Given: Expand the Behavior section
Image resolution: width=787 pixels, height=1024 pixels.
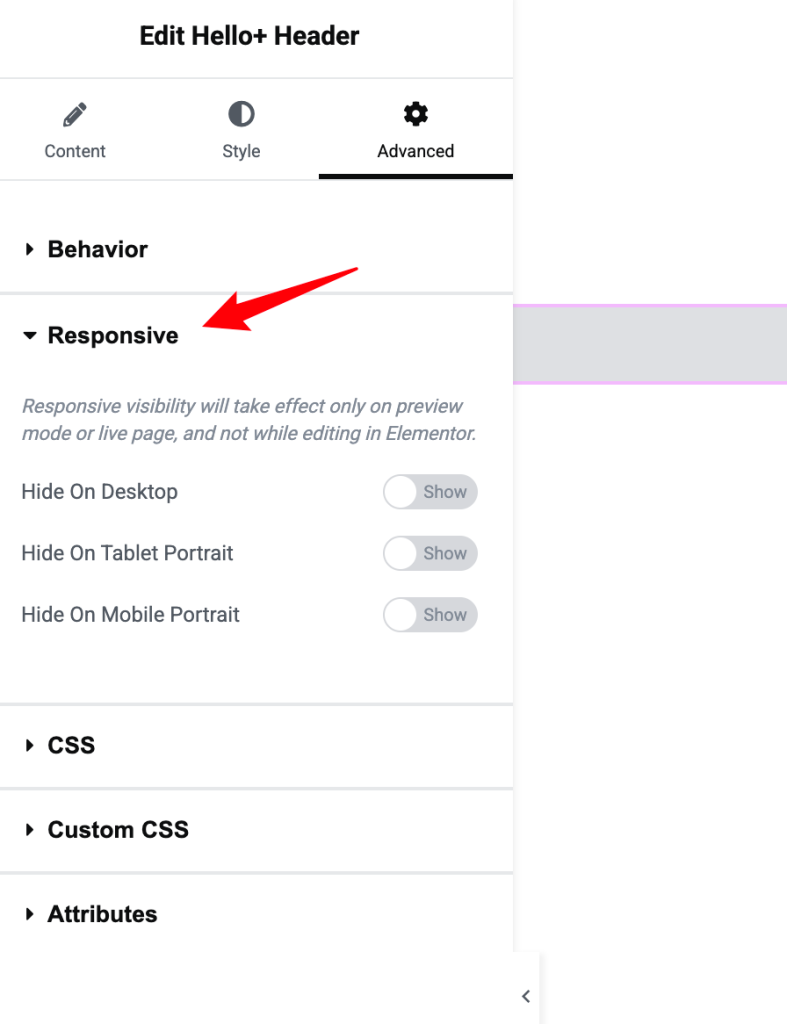Looking at the screenshot, I should point(256,249).
